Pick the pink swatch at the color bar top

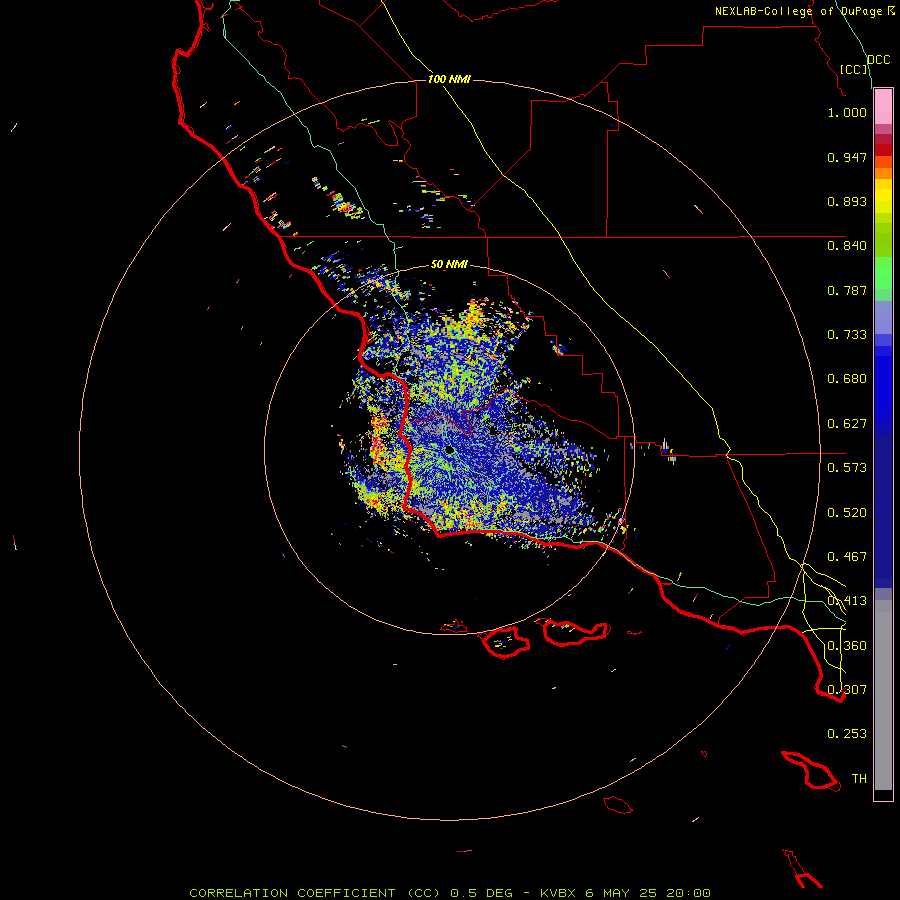883,107
